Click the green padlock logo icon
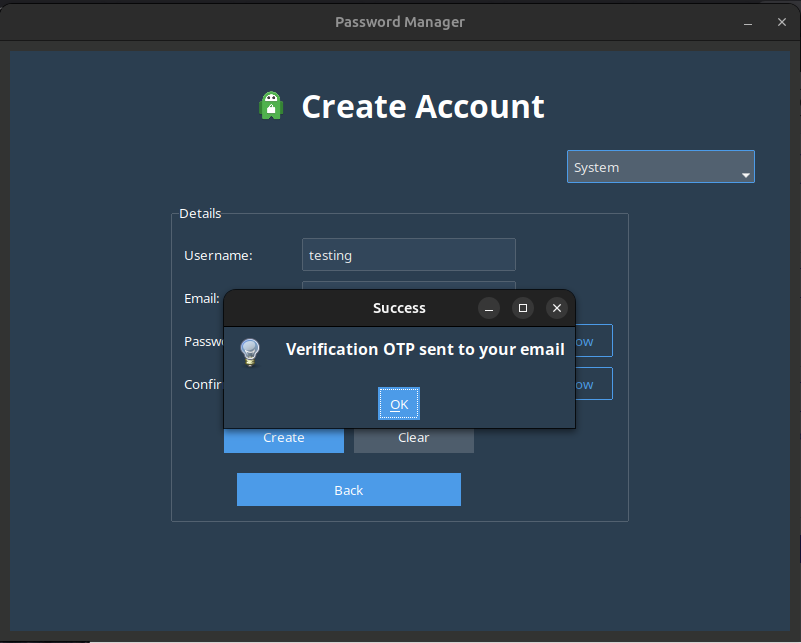 (x=271, y=106)
